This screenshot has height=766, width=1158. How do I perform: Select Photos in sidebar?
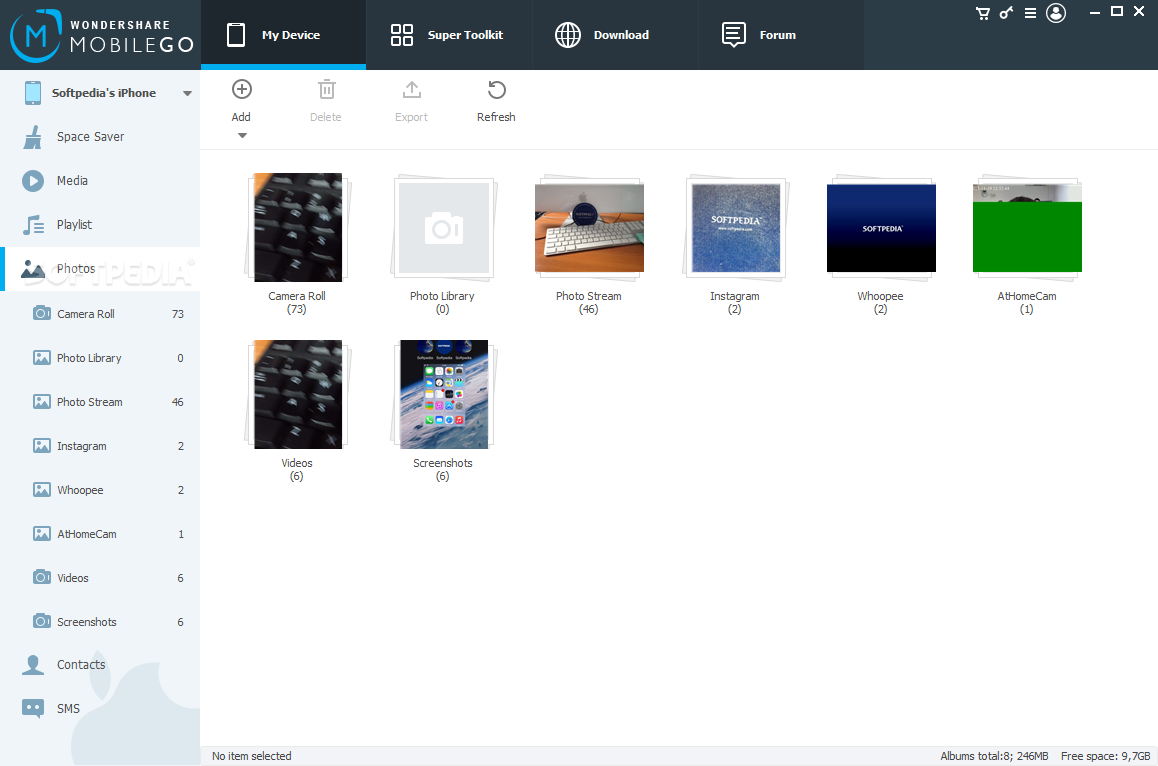pyautogui.click(x=100, y=269)
